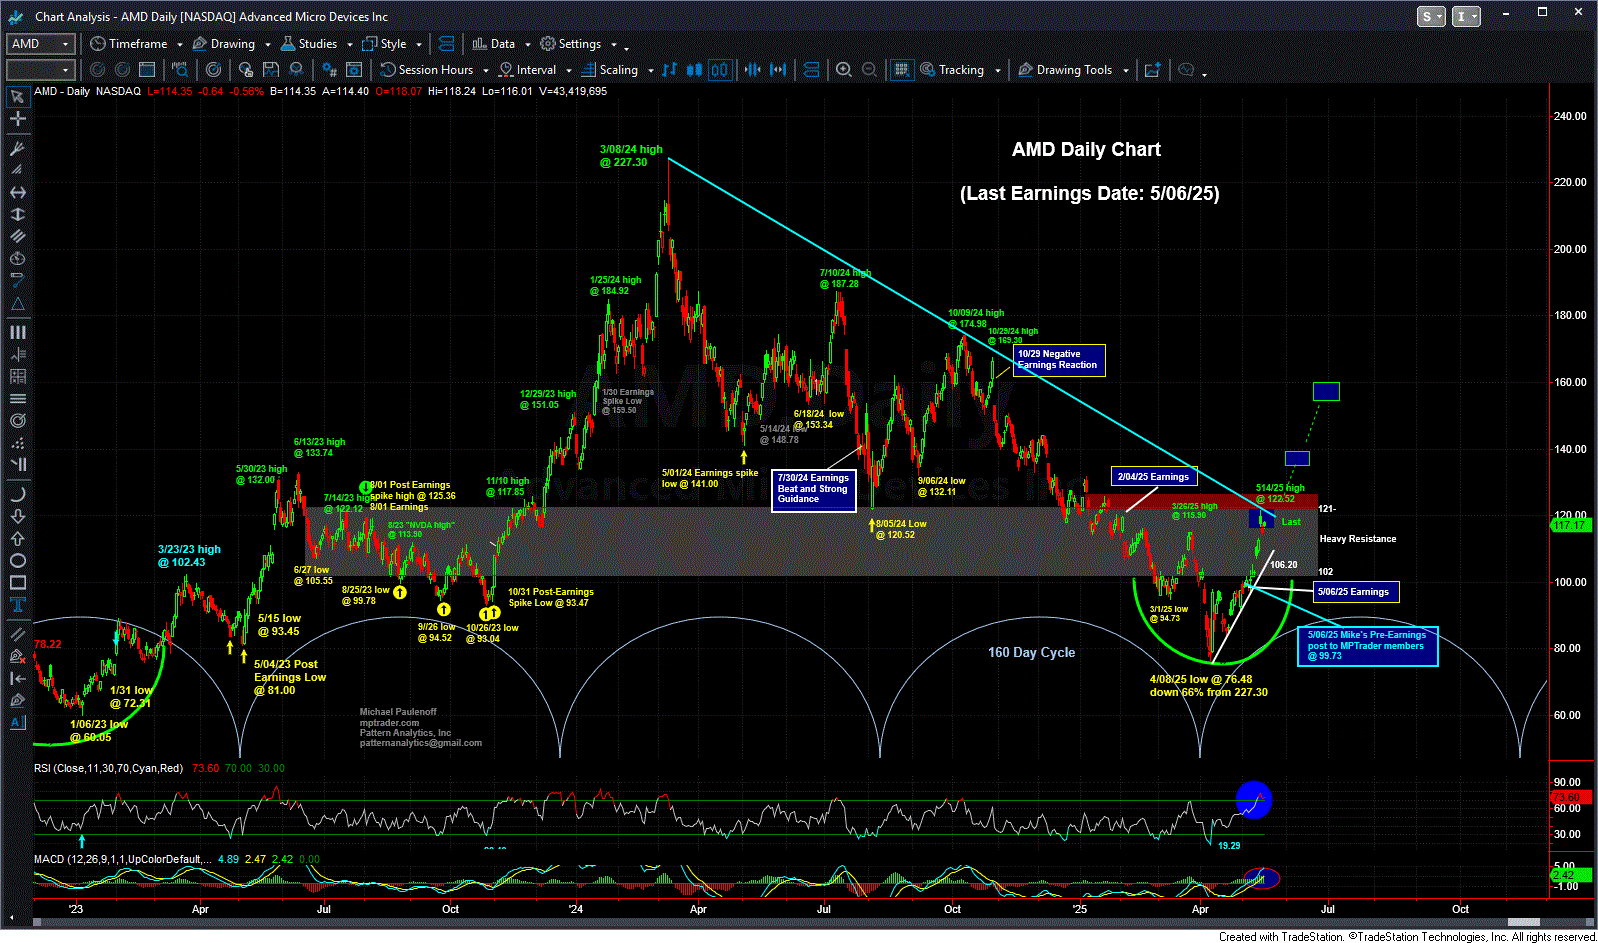
Task: Click the add chart image icon
Action: coord(1152,70)
